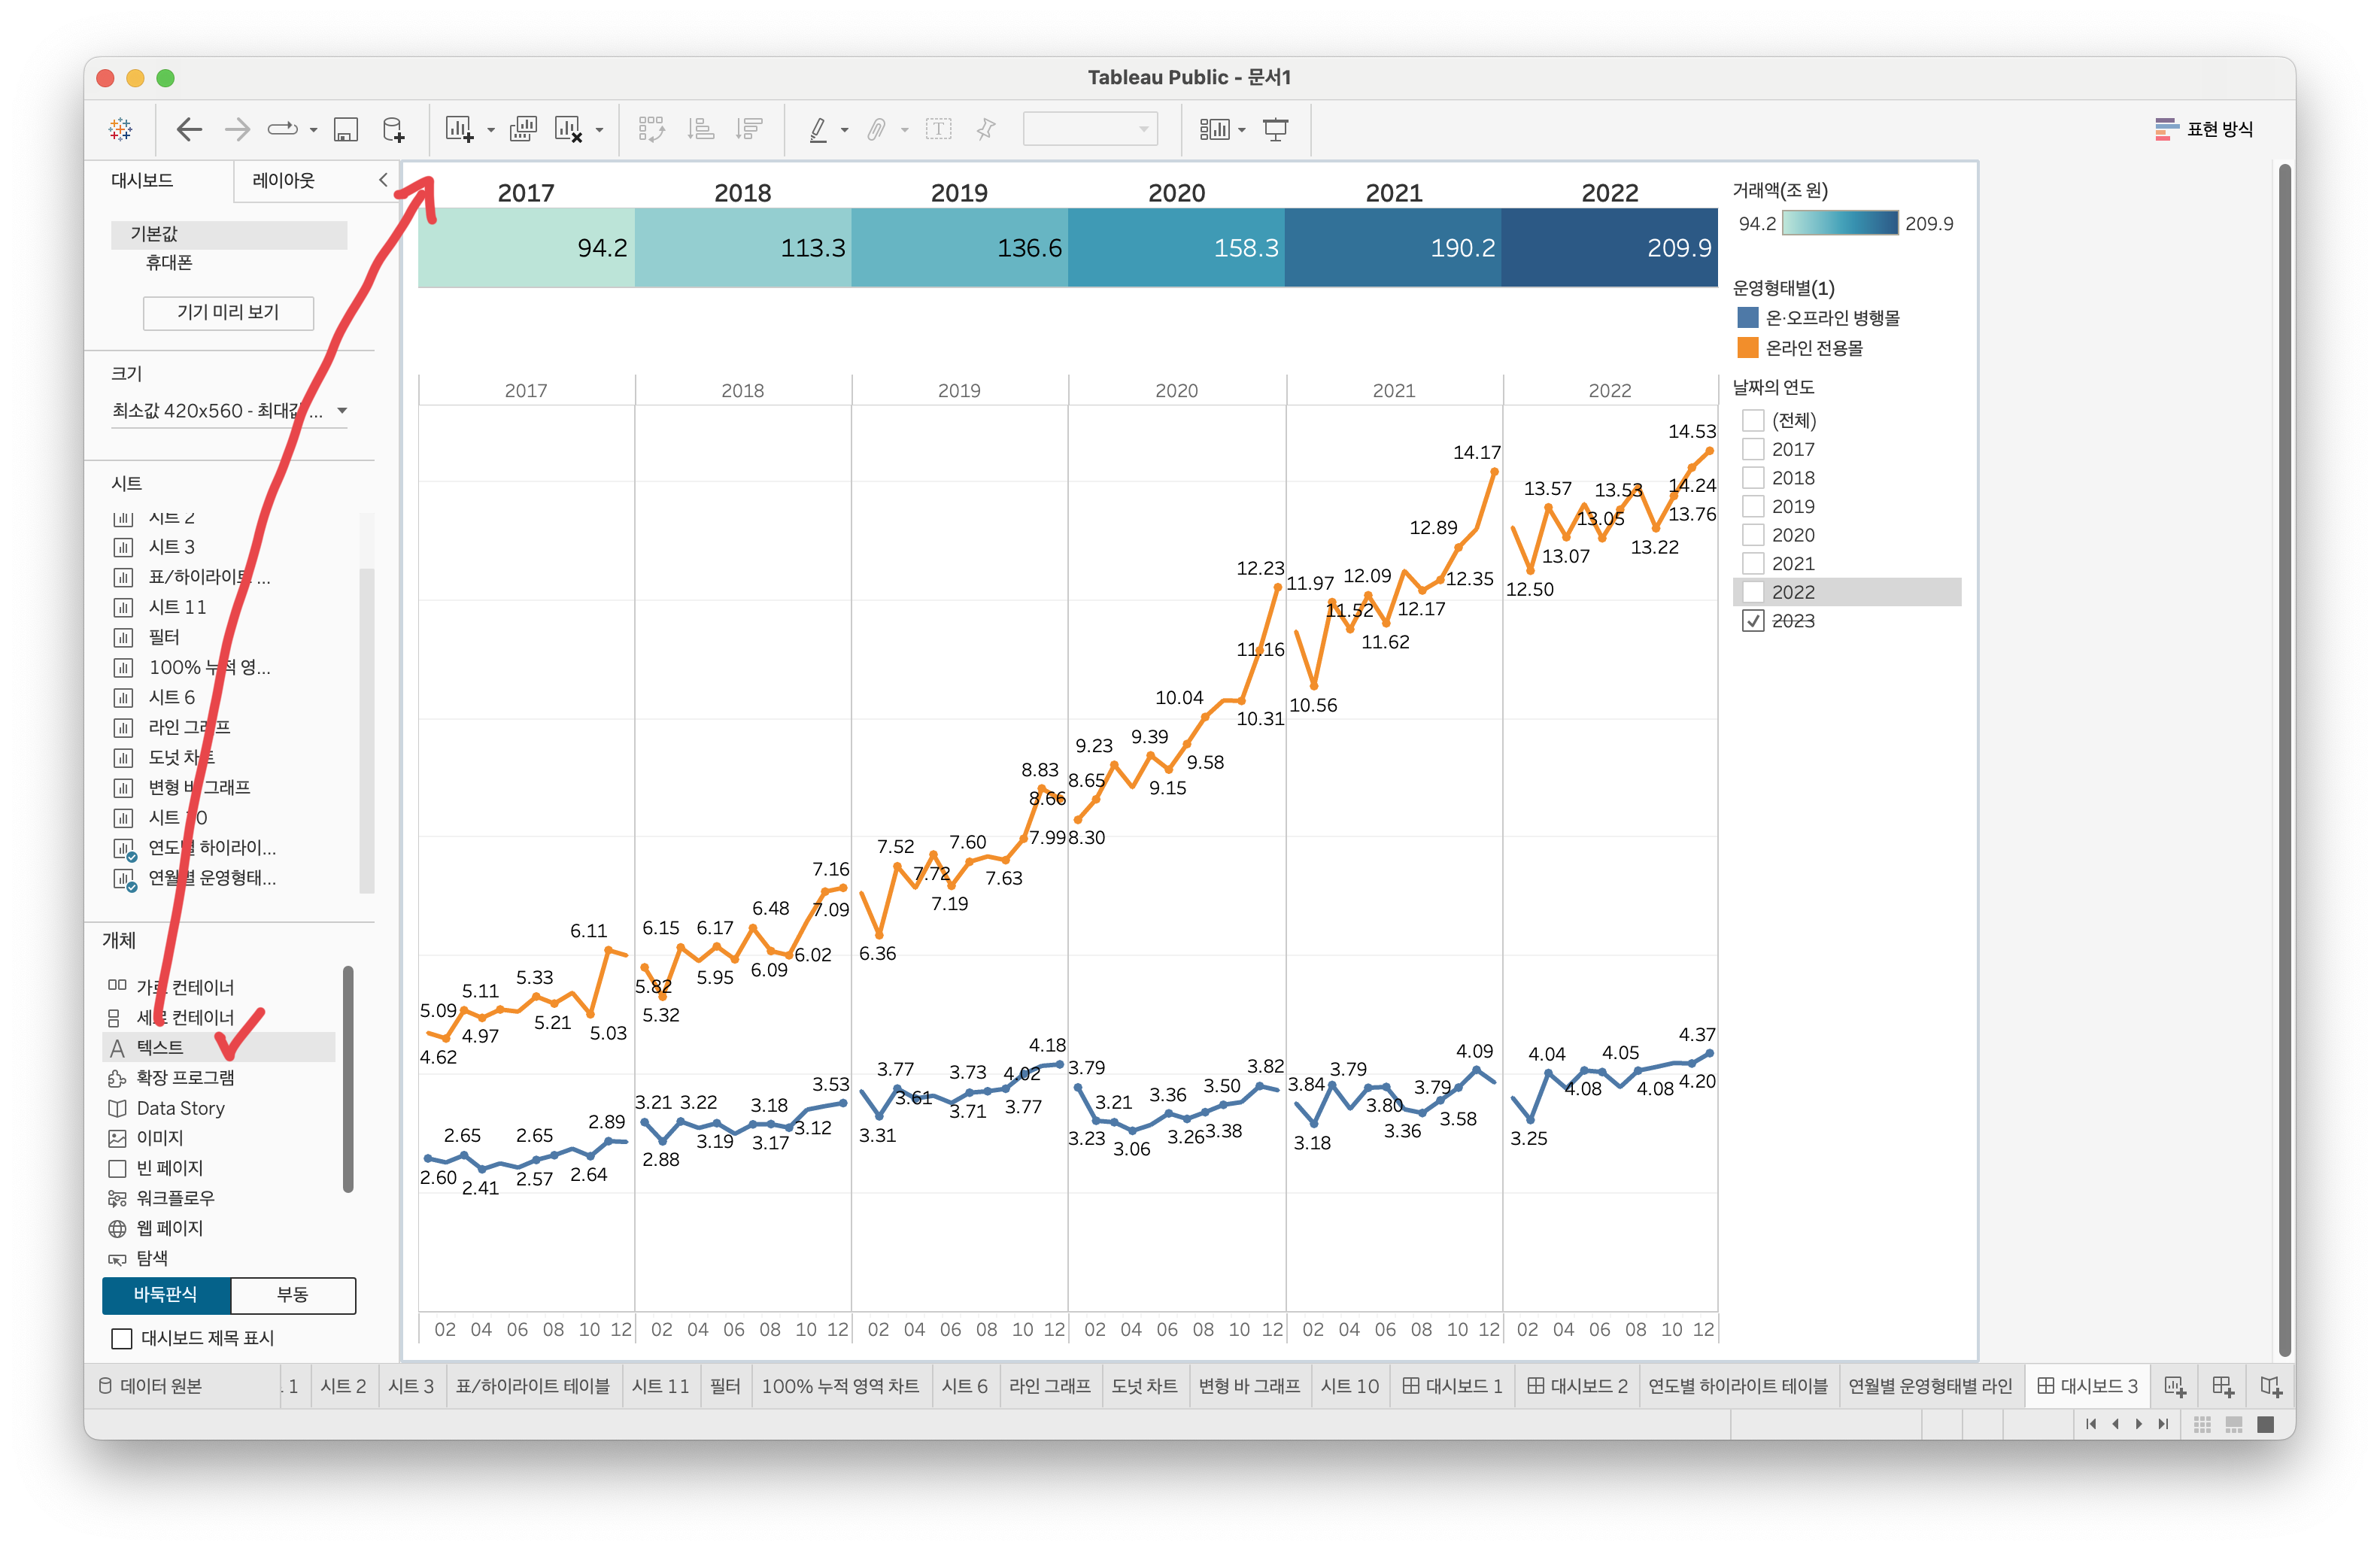Click the 기기 미리 보기 button

(x=228, y=312)
